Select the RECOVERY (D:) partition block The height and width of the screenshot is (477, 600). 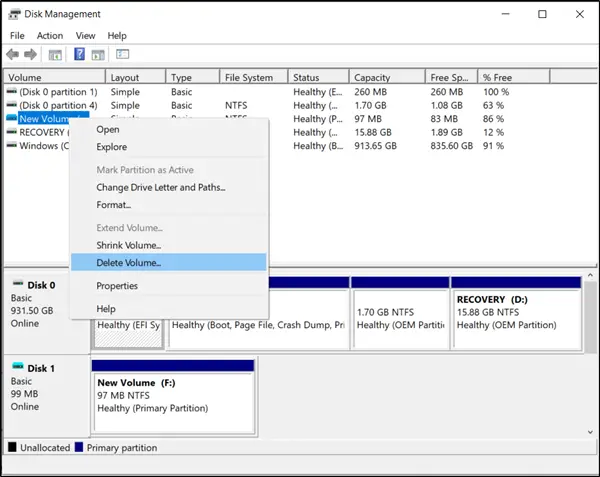(x=516, y=312)
